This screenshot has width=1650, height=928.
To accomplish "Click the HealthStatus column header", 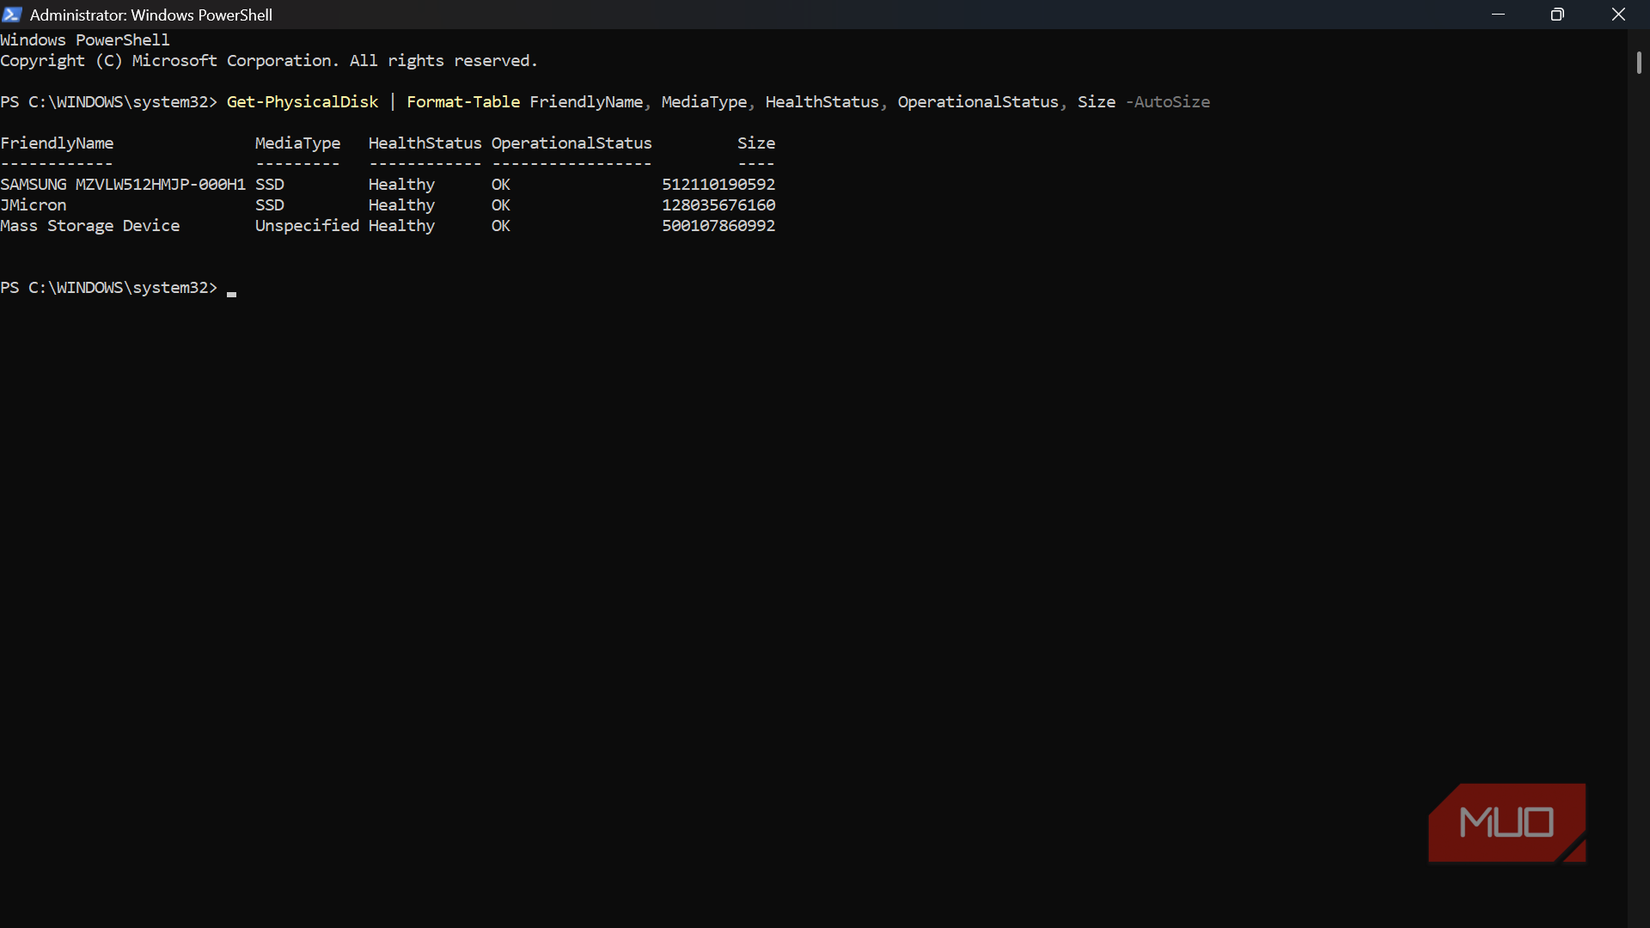I will click(425, 143).
